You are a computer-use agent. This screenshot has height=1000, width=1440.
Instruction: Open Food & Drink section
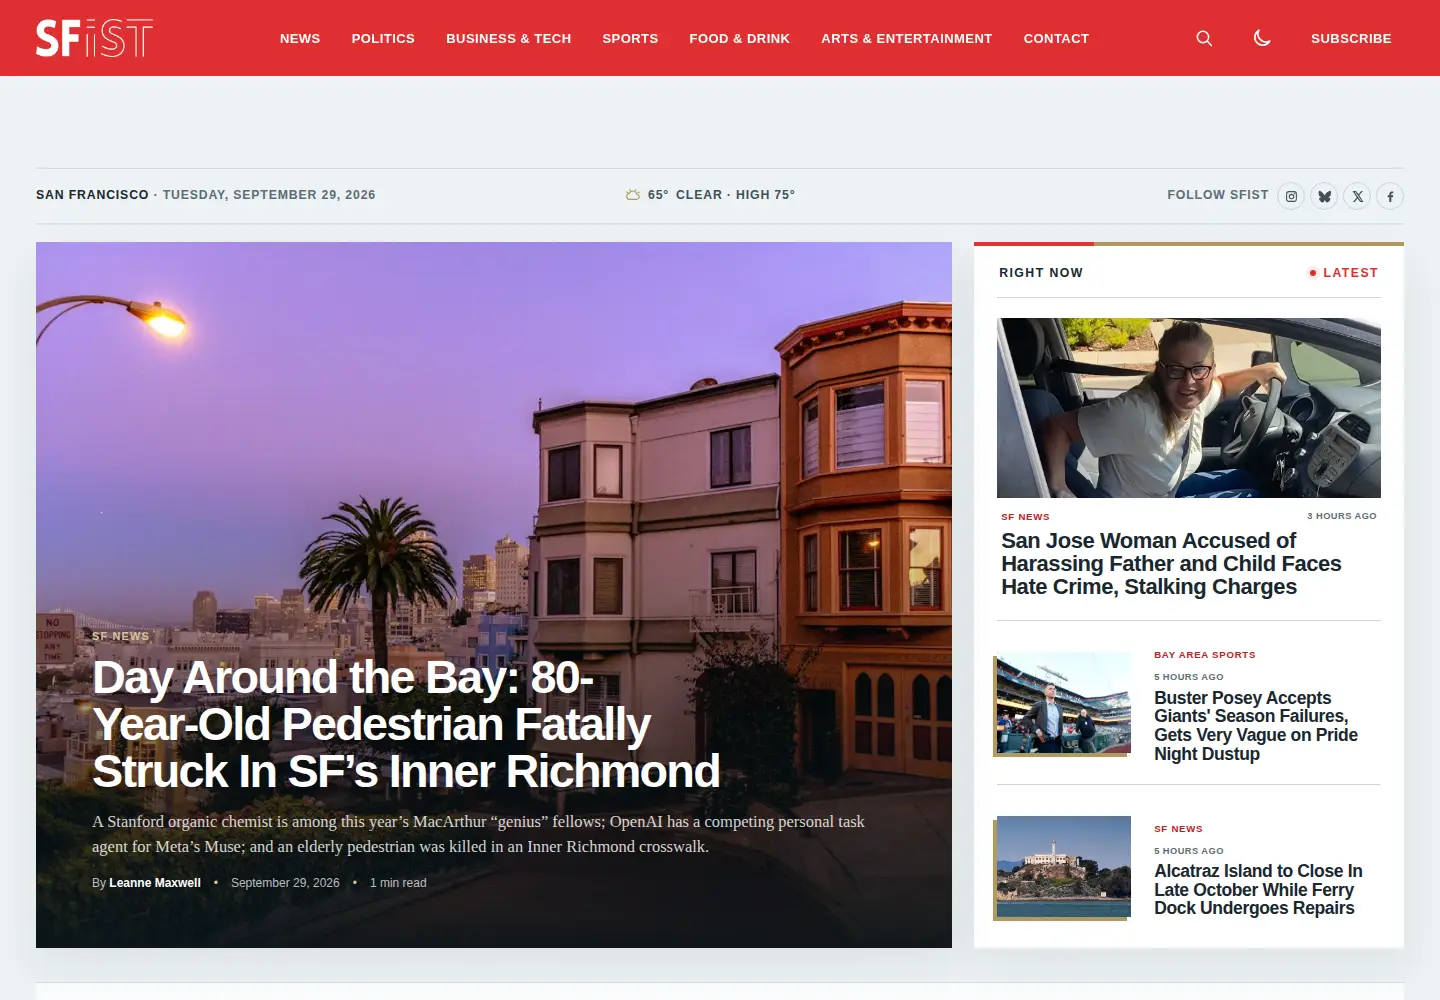[739, 38]
